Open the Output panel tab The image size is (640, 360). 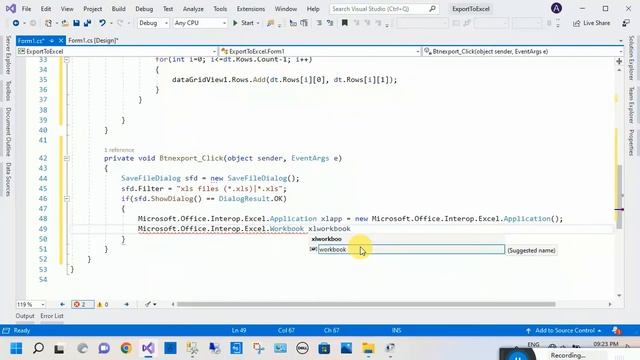(x=25, y=316)
